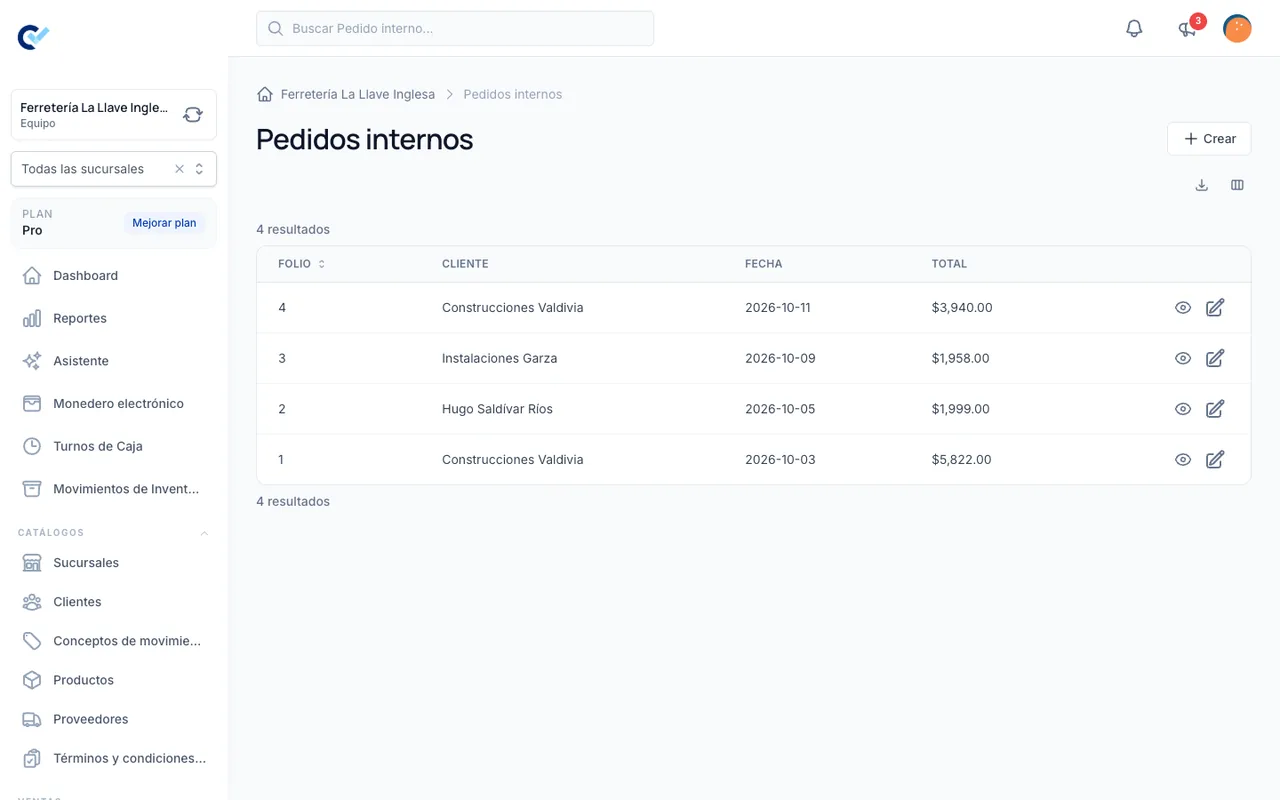
Task: Click the $5,822.00 total cell
Action: click(x=961, y=460)
